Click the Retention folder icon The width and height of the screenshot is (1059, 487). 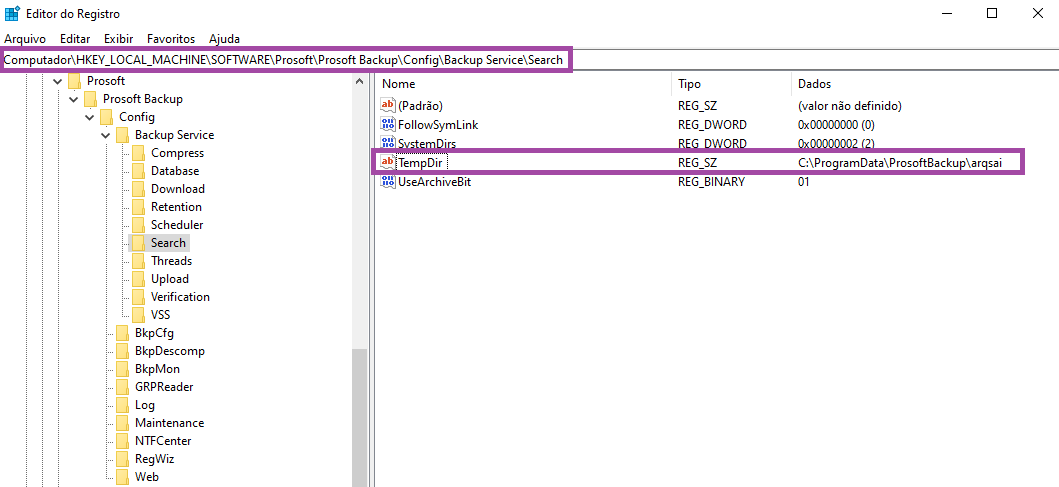click(138, 207)
